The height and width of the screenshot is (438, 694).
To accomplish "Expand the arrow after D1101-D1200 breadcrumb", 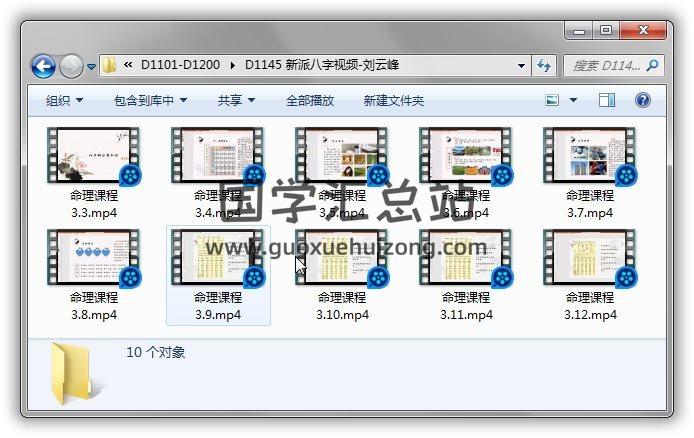I will (x=232, y=65).
